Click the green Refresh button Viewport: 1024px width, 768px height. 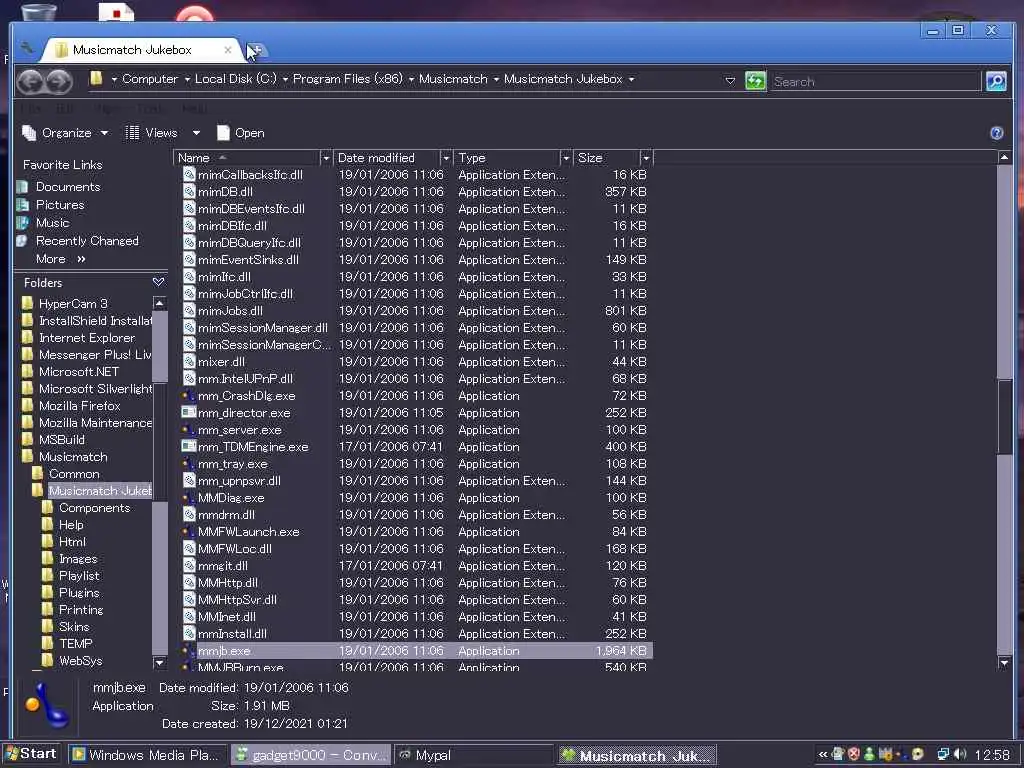[755, 81]
